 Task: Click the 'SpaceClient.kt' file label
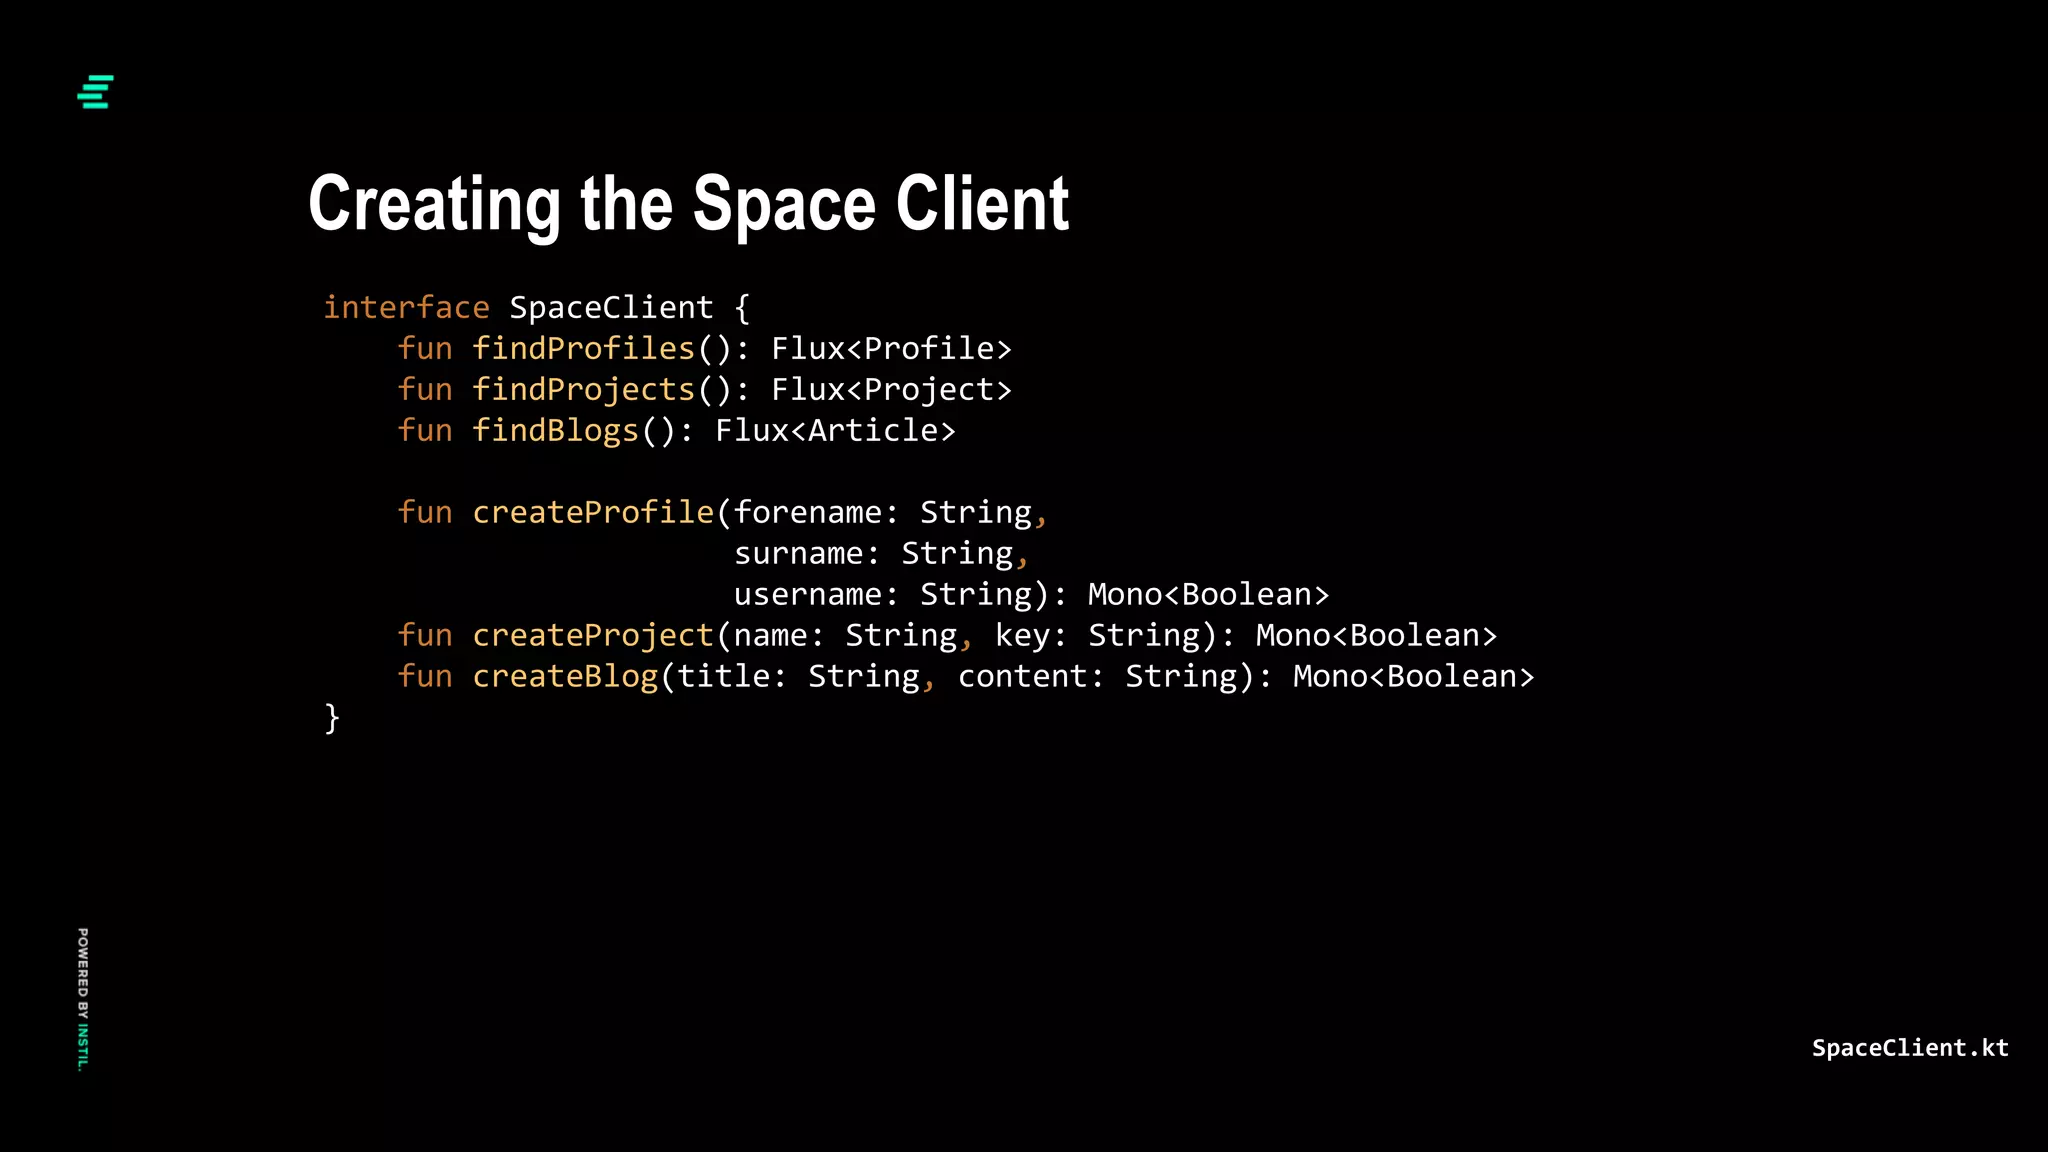(1910, 1048)
